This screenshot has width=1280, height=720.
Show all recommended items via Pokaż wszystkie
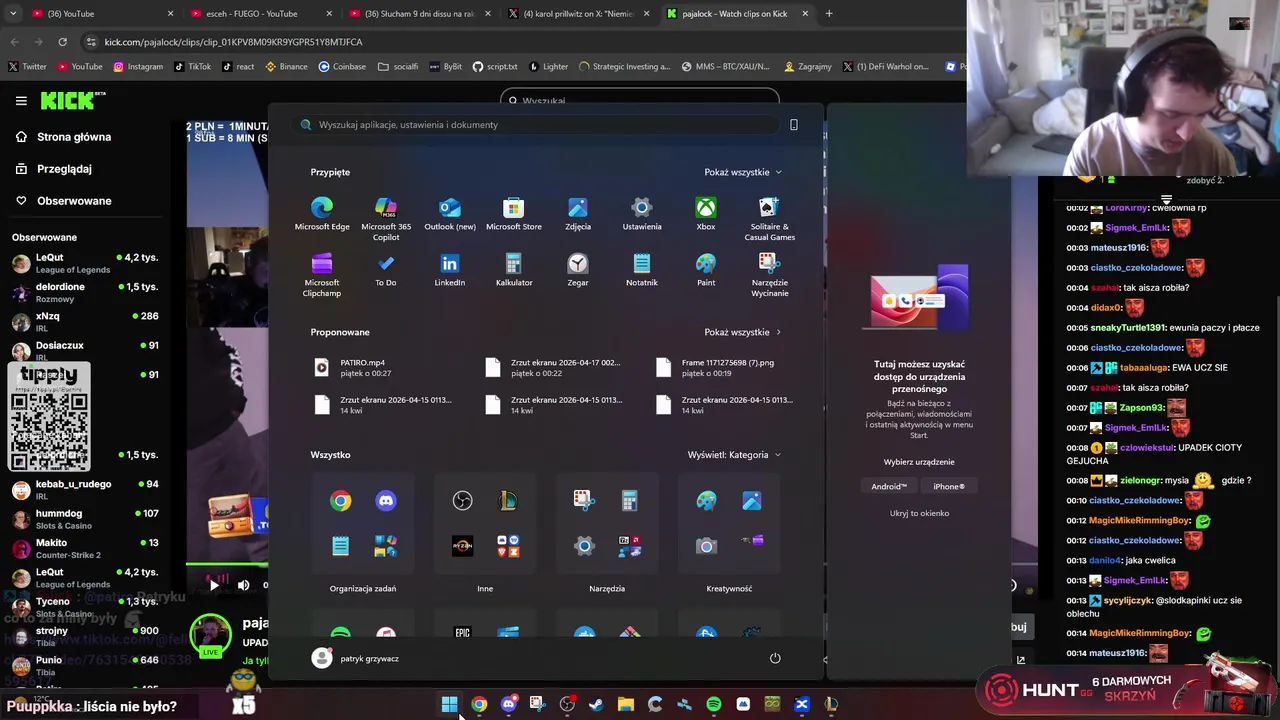(743, 332)
